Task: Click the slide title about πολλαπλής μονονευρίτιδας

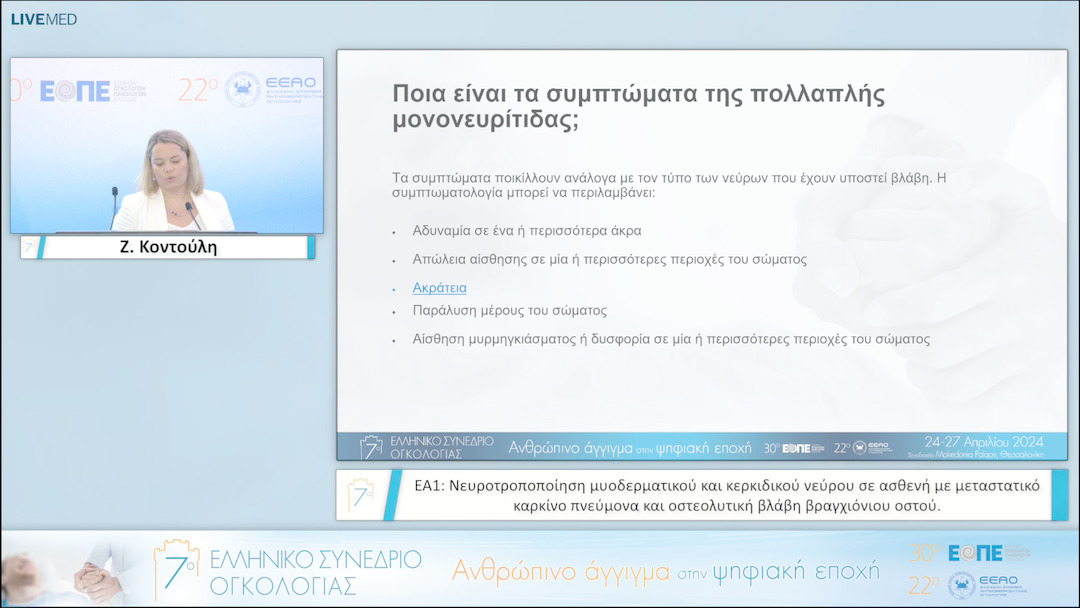Action: pyautogui.click(x=638, y=107)
